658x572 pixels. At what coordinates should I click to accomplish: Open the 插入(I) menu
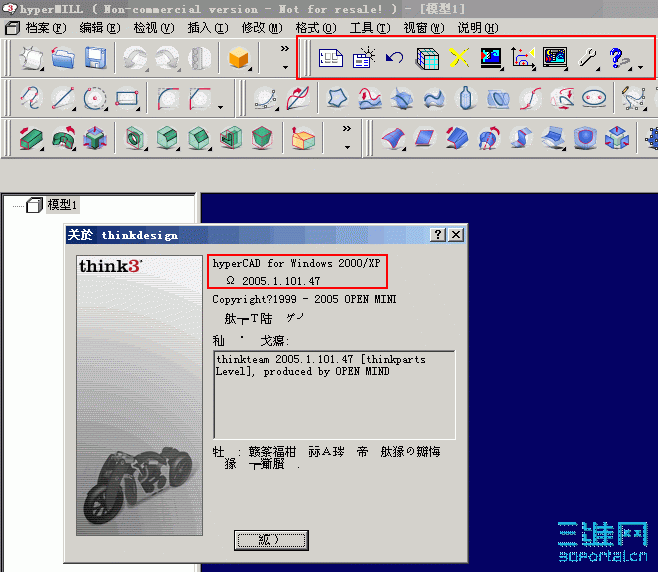tap(208, 28)
